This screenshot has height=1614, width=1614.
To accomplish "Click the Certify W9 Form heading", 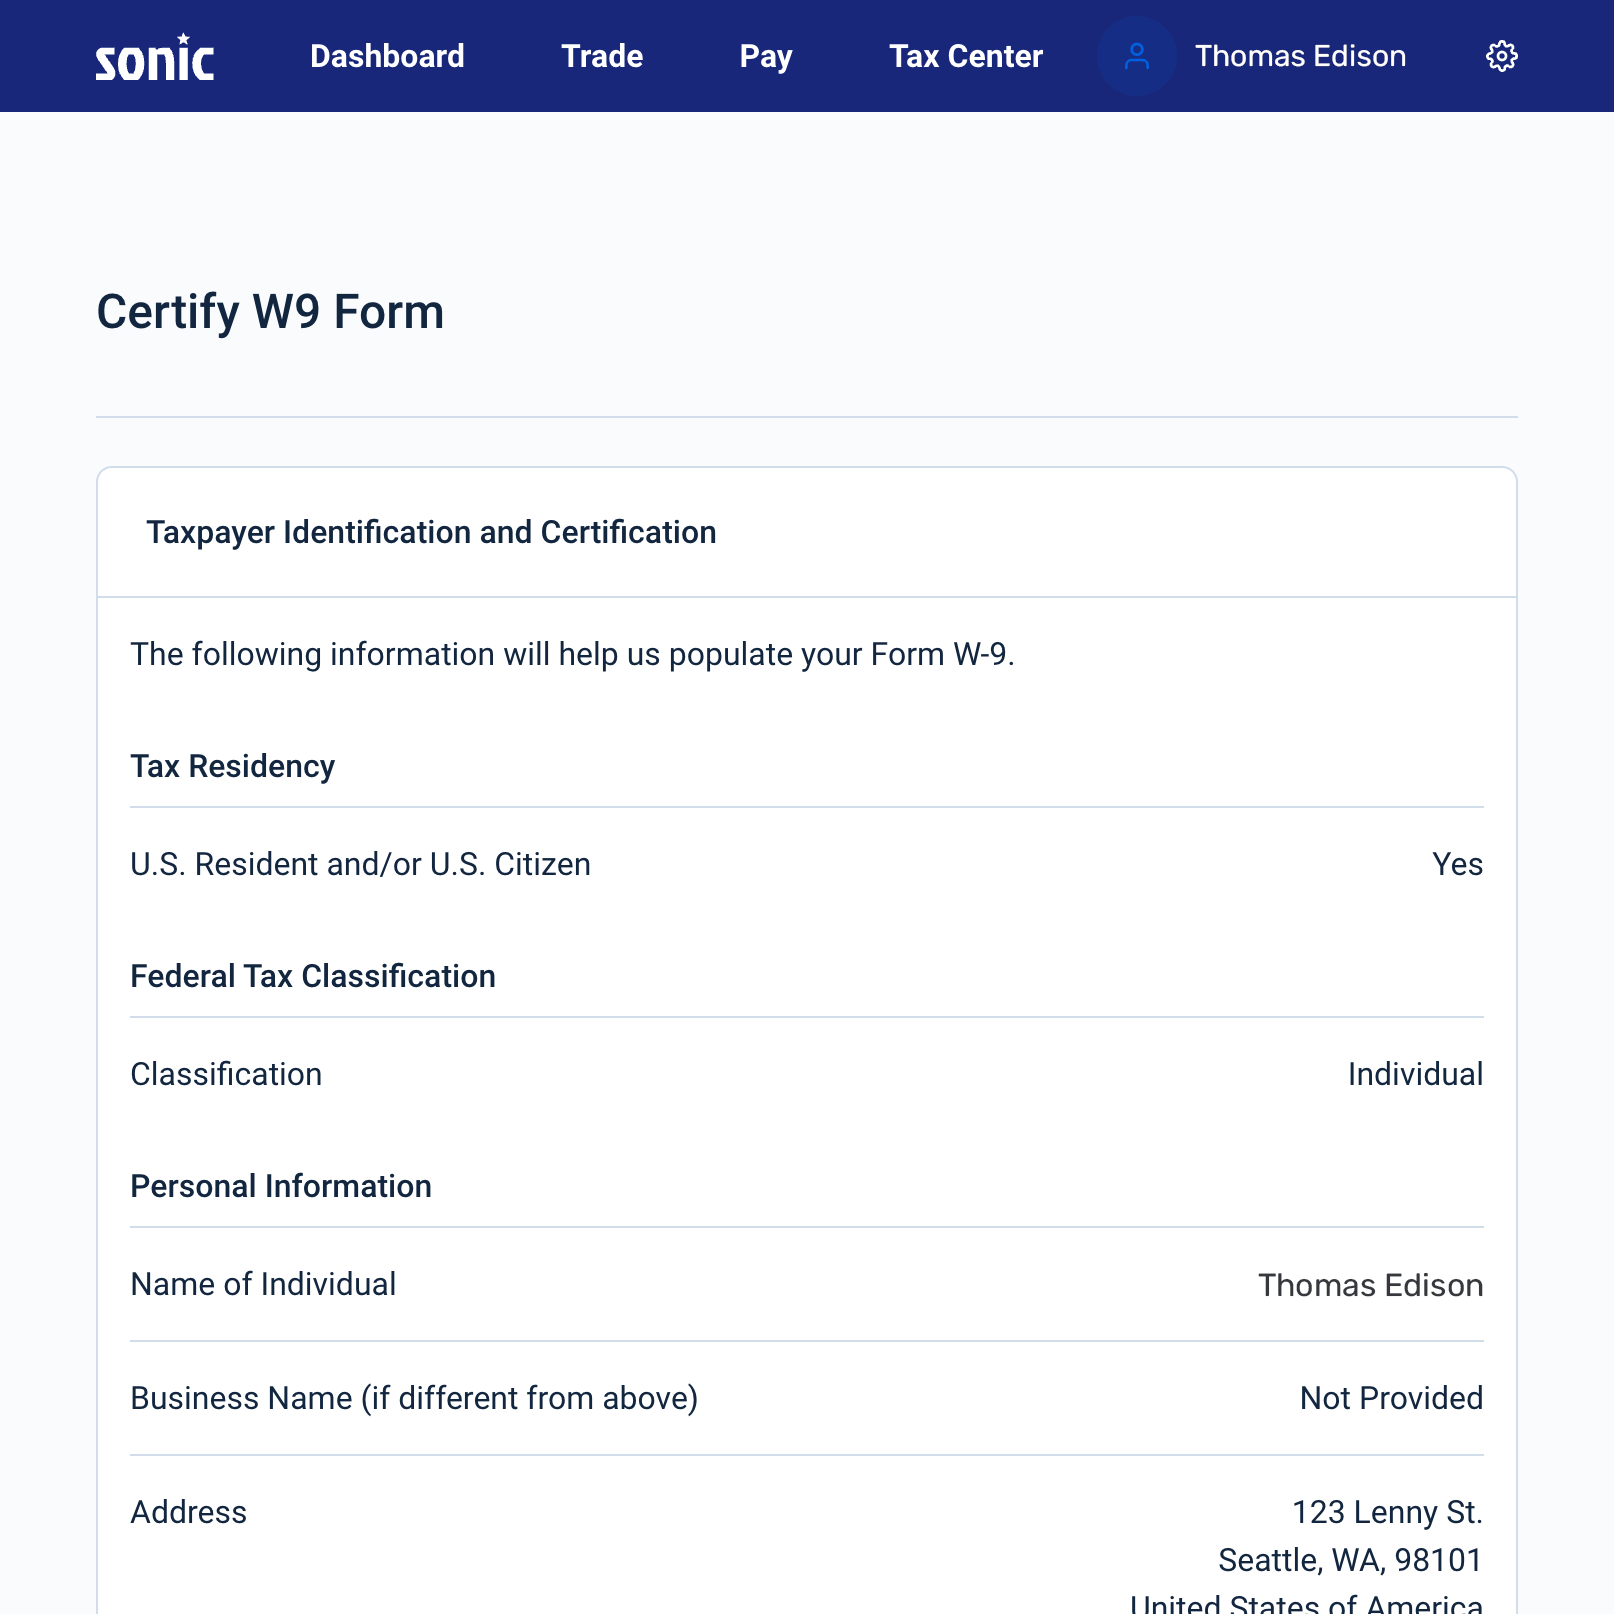I will pos(270,313).
